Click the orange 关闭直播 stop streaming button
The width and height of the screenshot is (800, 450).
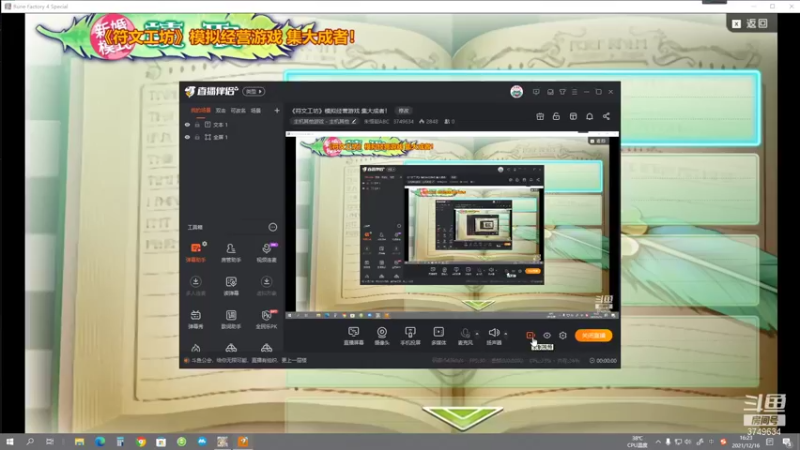point(593,335)
